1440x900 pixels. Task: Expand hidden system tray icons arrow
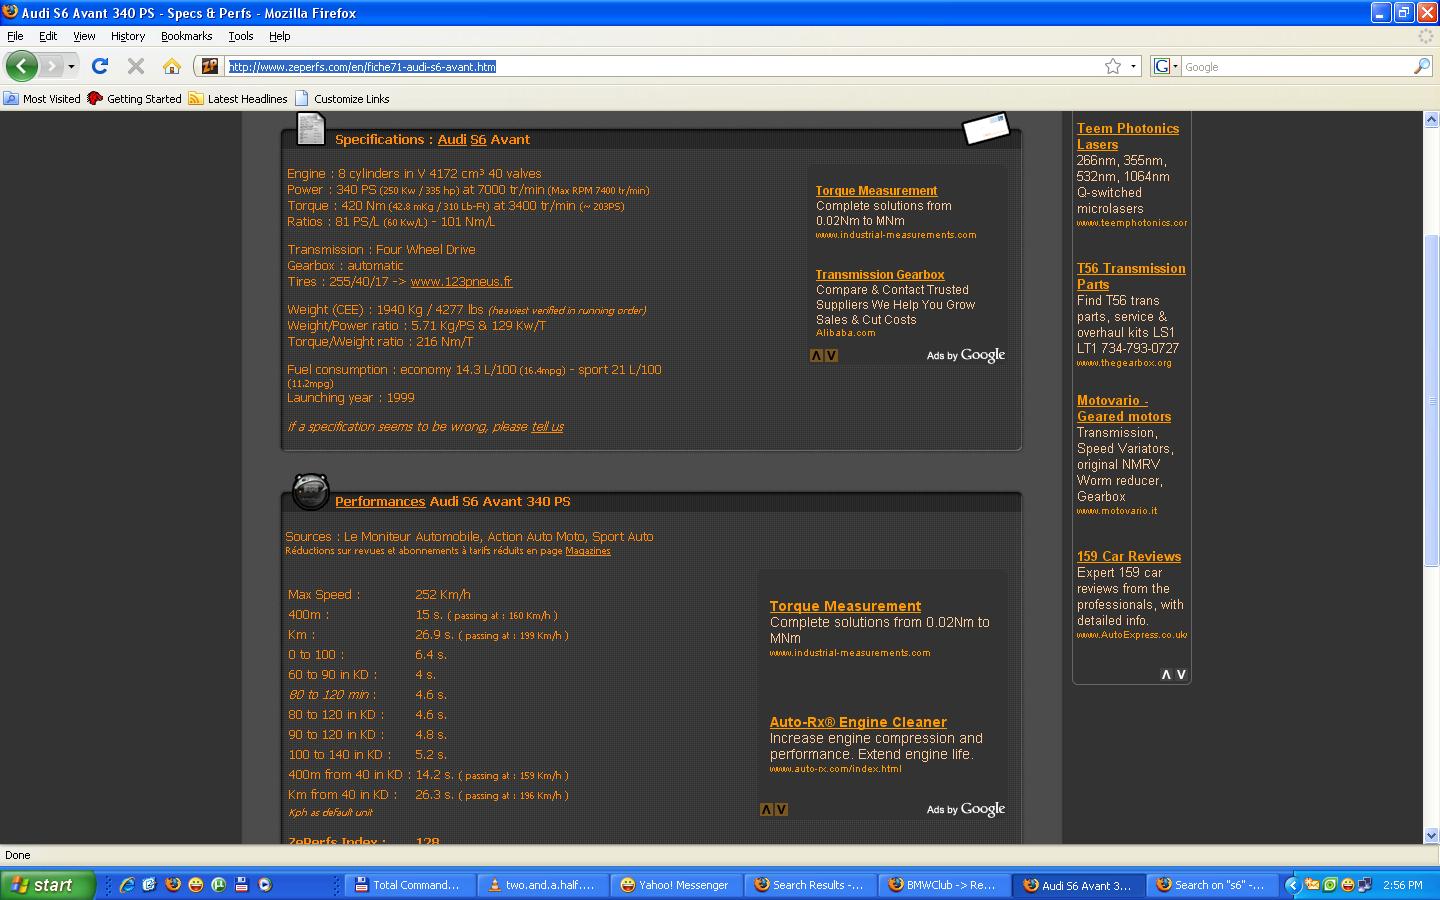tap(1292, 885)
